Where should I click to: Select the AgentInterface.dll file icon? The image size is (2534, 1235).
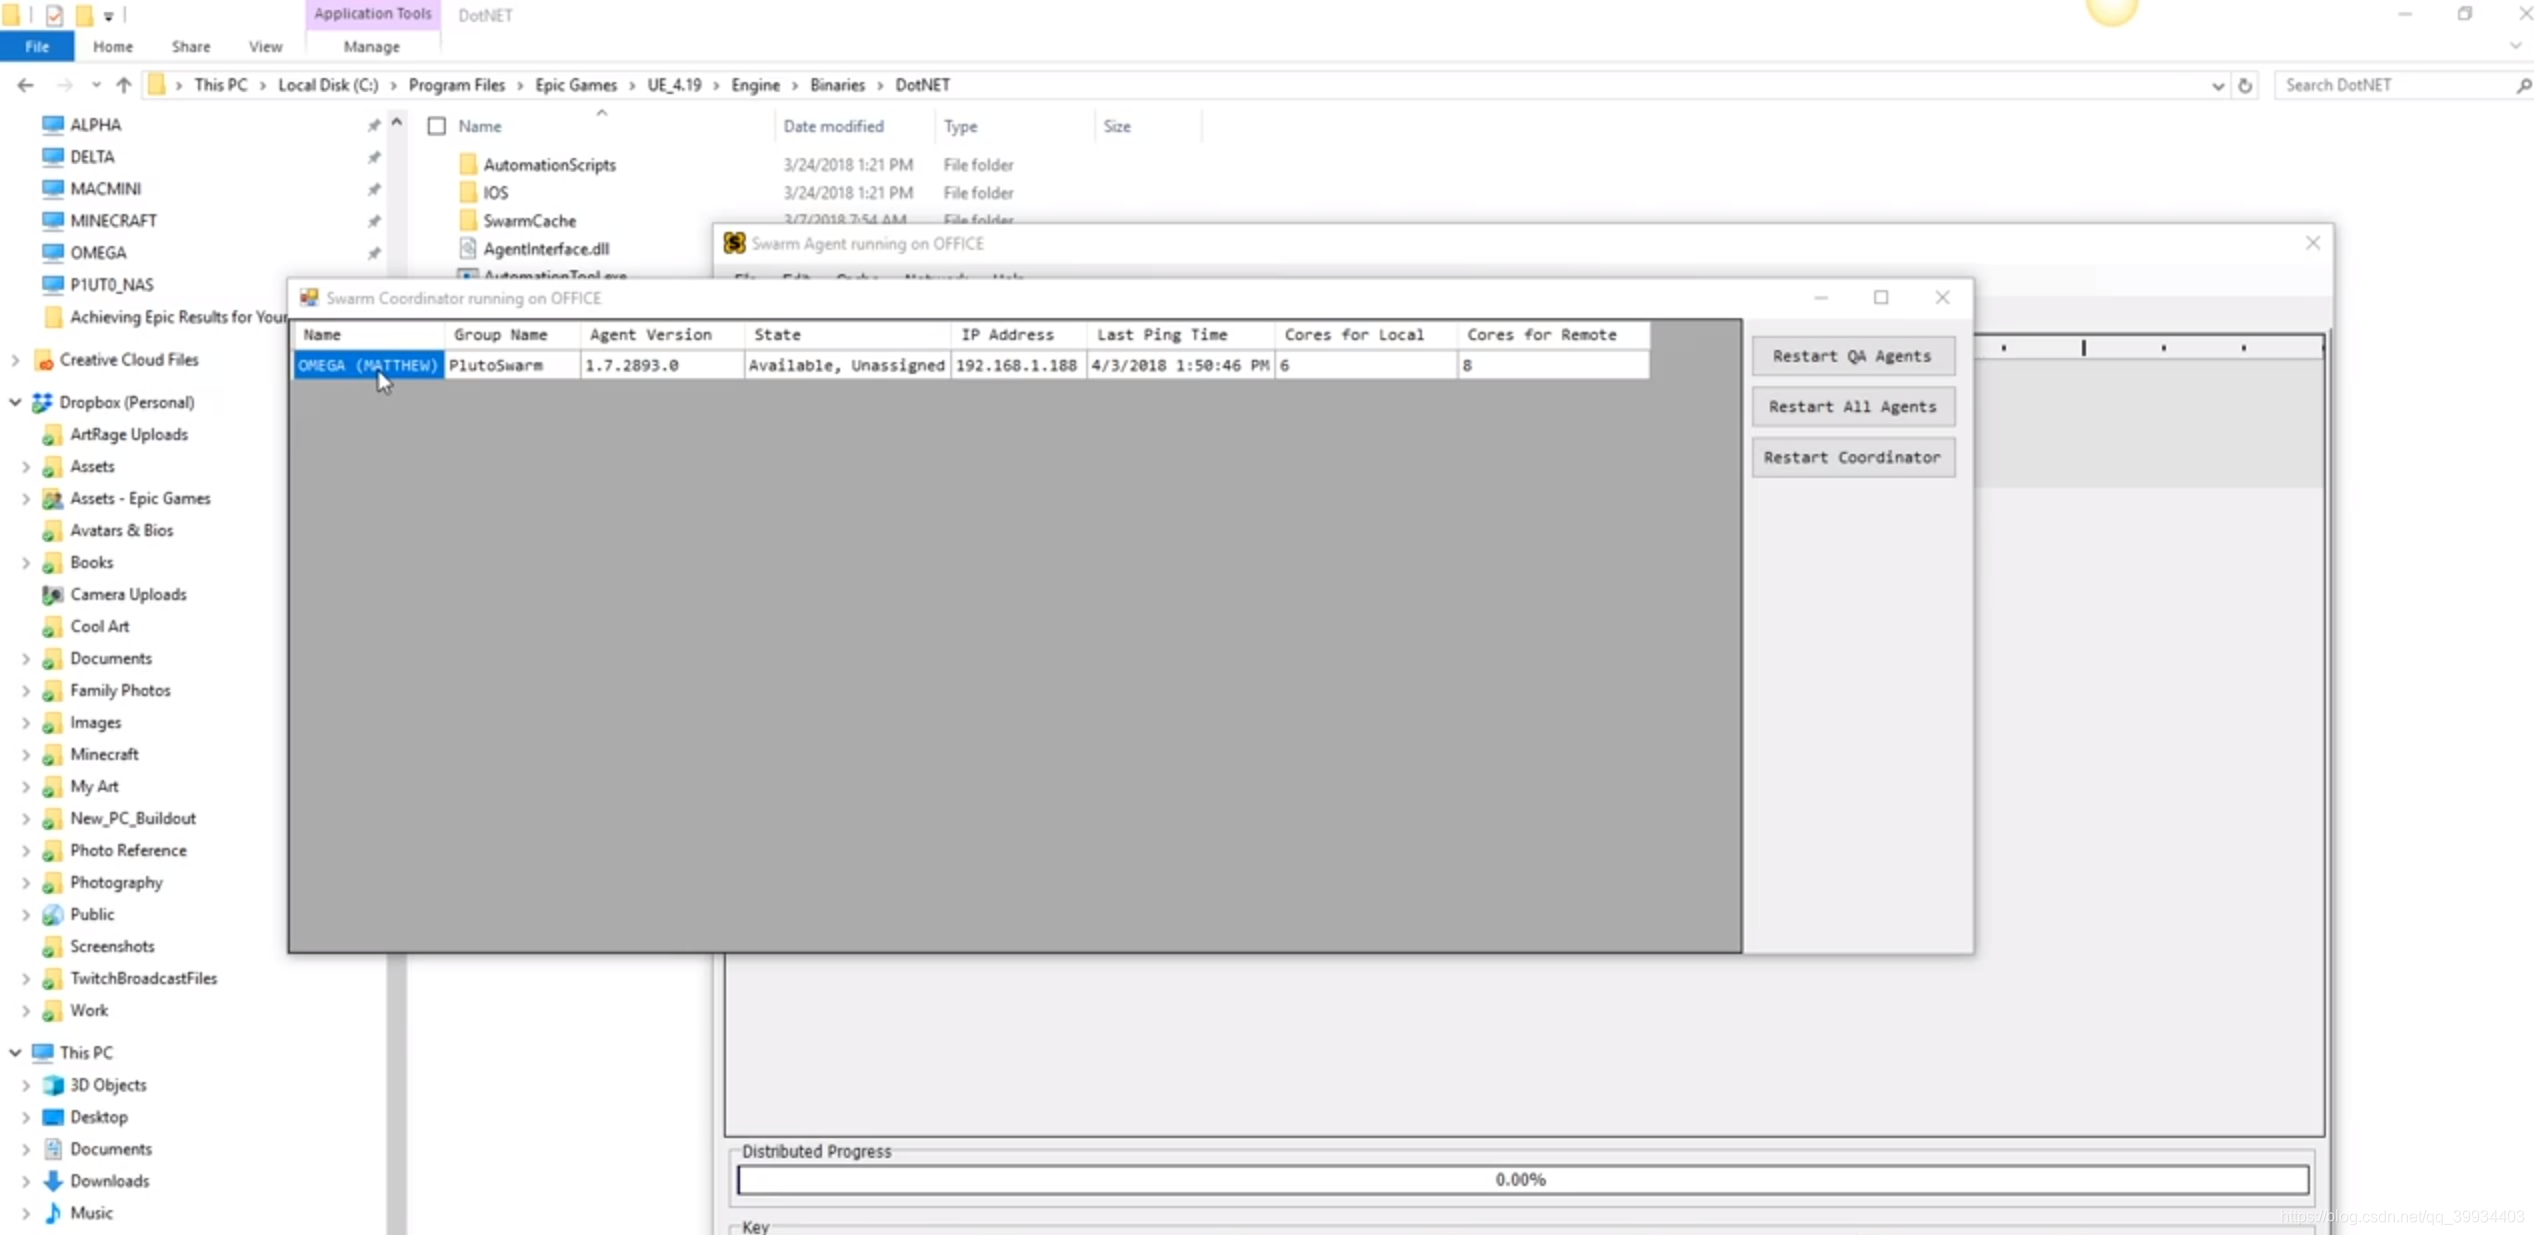pyautogui.click(x=467, y=248)
